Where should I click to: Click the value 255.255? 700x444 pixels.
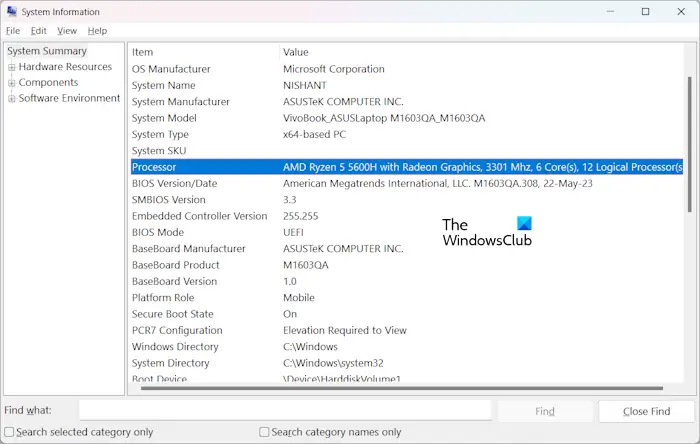pos(300,216)
